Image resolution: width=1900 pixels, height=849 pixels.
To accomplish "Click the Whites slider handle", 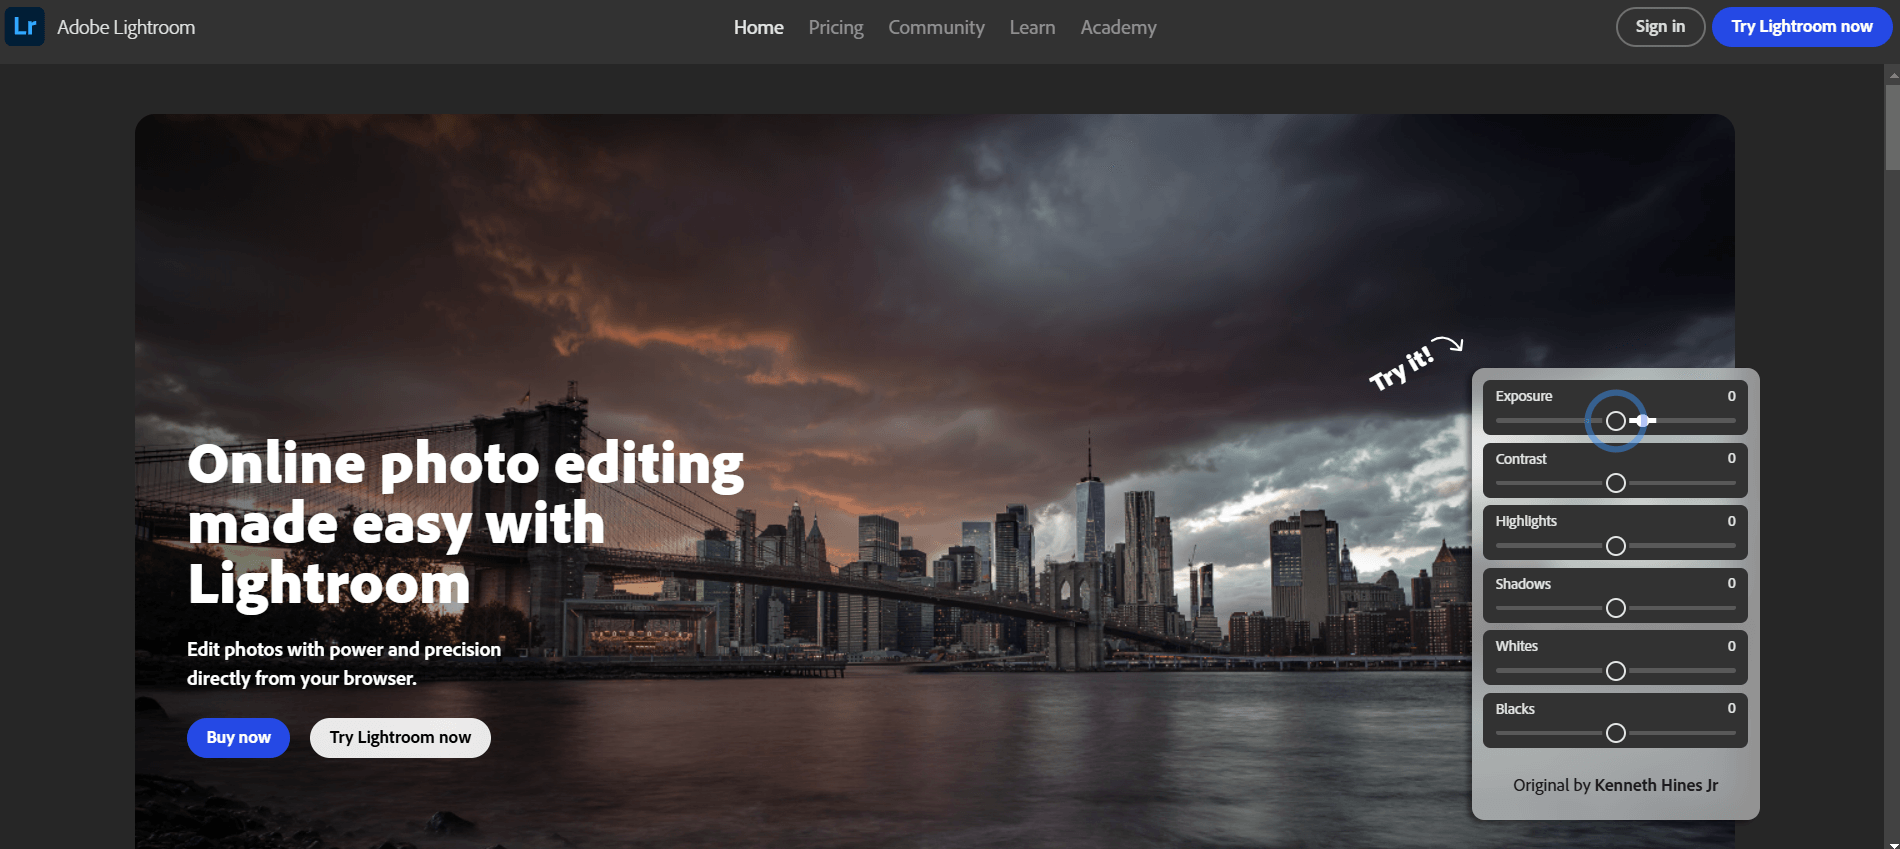I will tap(1615, 671).
